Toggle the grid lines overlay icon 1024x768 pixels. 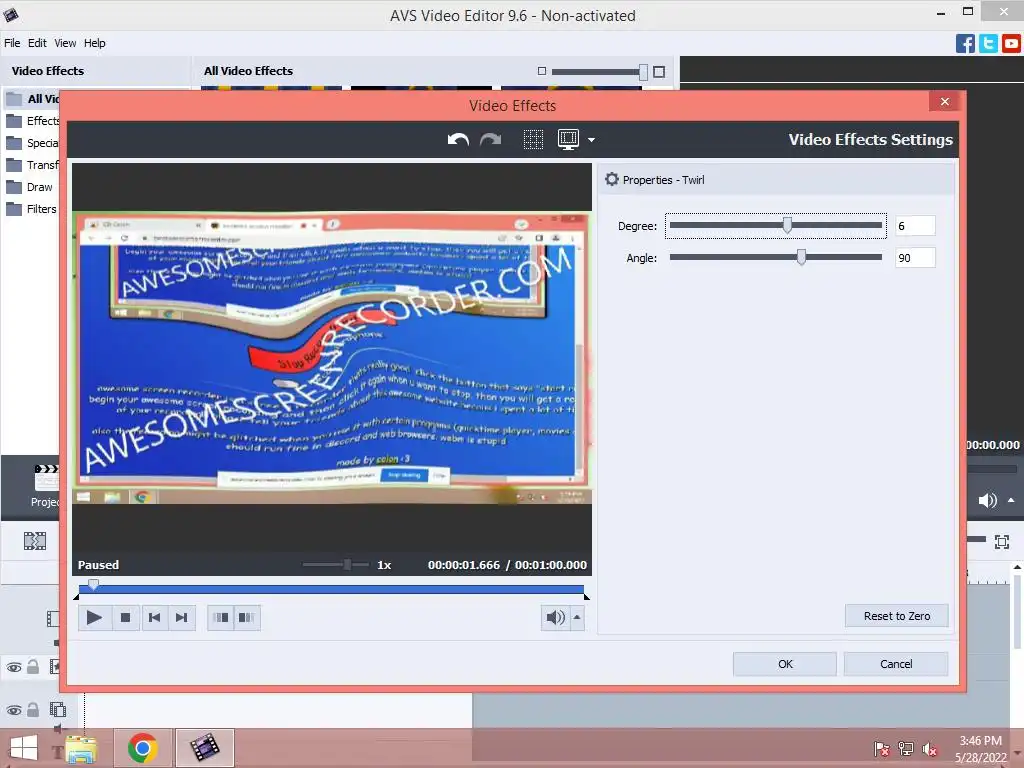tap(534, 140)
